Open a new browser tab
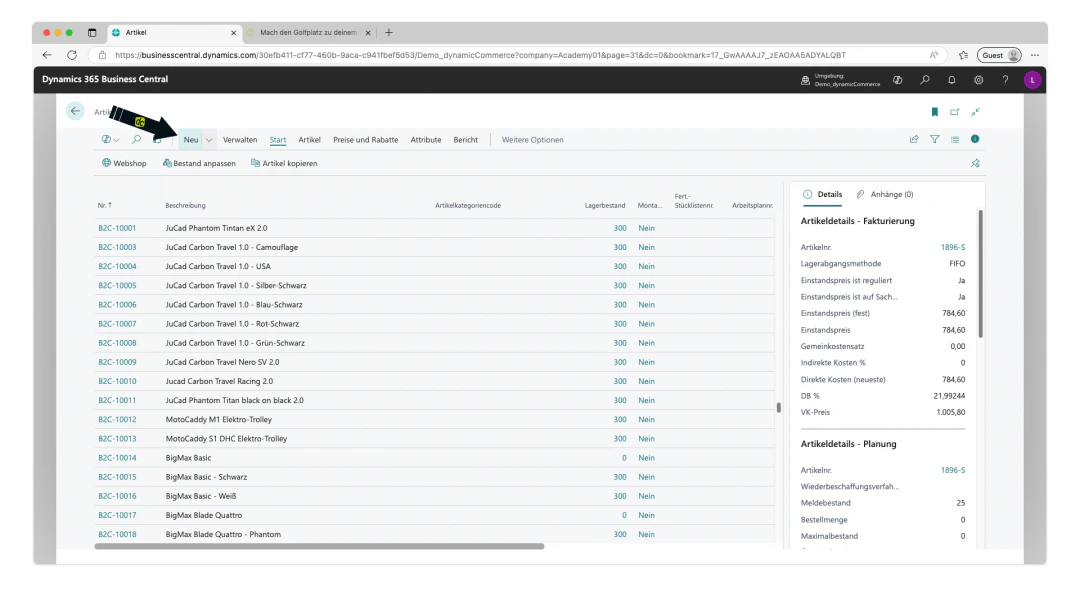 pyautogui.click(x=388, y=32)
